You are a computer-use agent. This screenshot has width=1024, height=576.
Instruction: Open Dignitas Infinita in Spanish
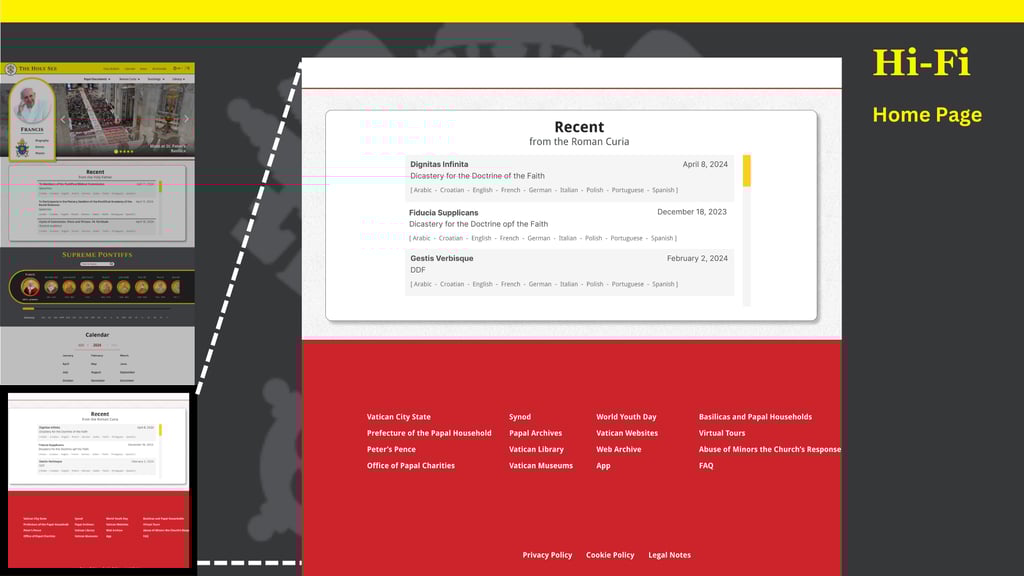663,190
